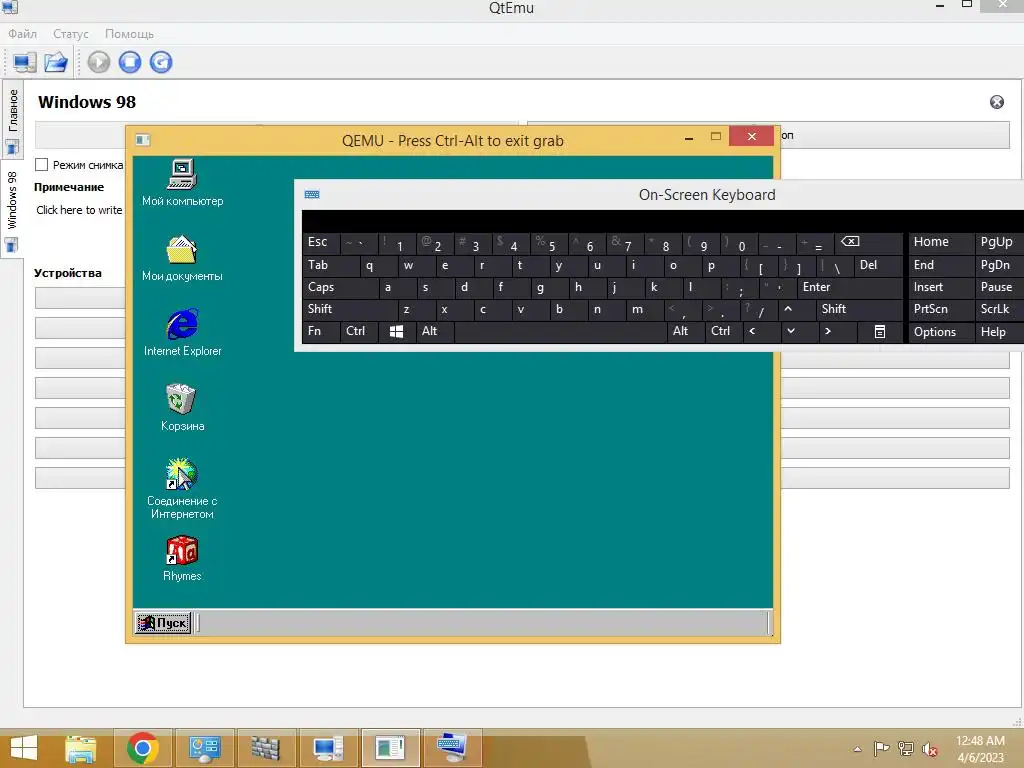Select Корзина recycle bin icon
1024x768 pixels.
182,408
